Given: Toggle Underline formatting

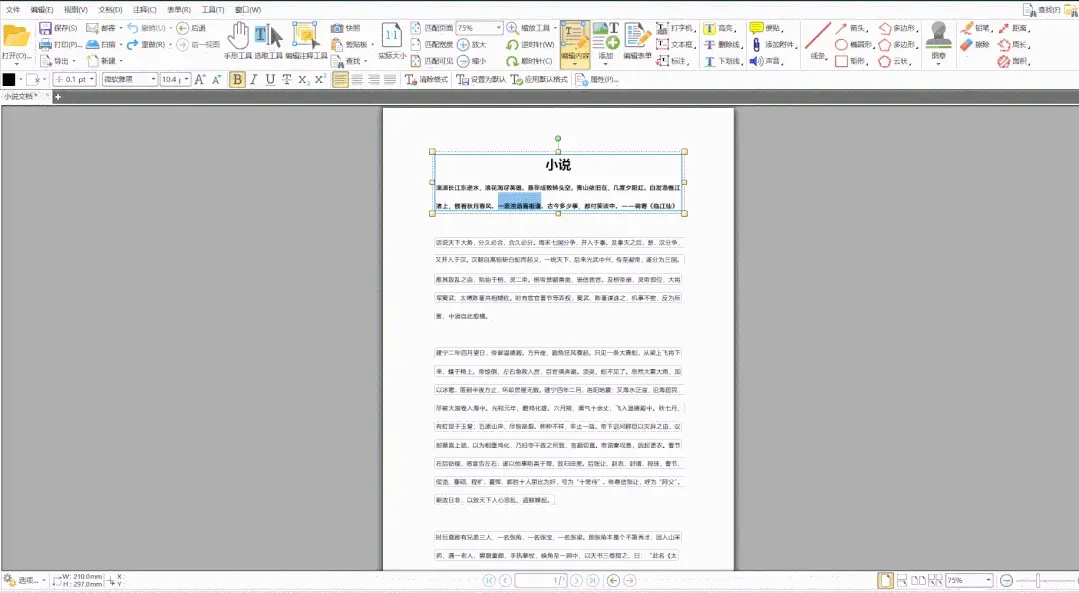Looking at the screenshot, I should (270, 80).
